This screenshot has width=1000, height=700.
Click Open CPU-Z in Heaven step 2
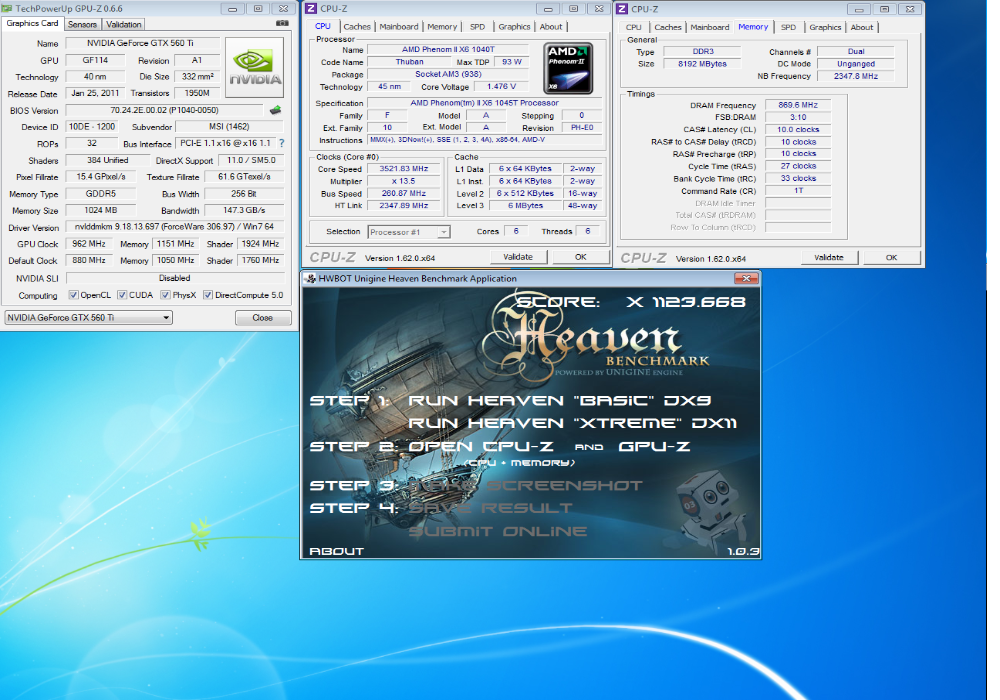(x=481, y=446)
